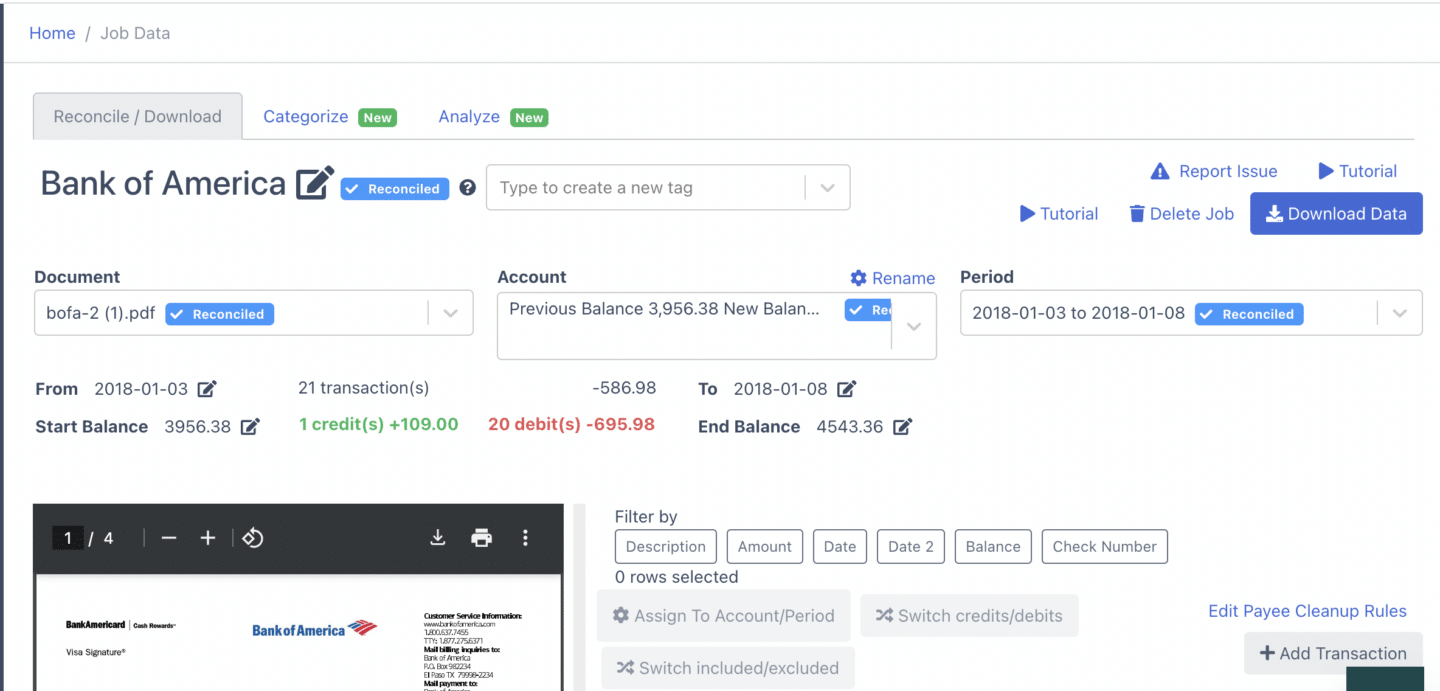The width and height of the screenshot is (1440, 691).
Task: Open PDF viewer more options menu
Action: click(525, 538)
